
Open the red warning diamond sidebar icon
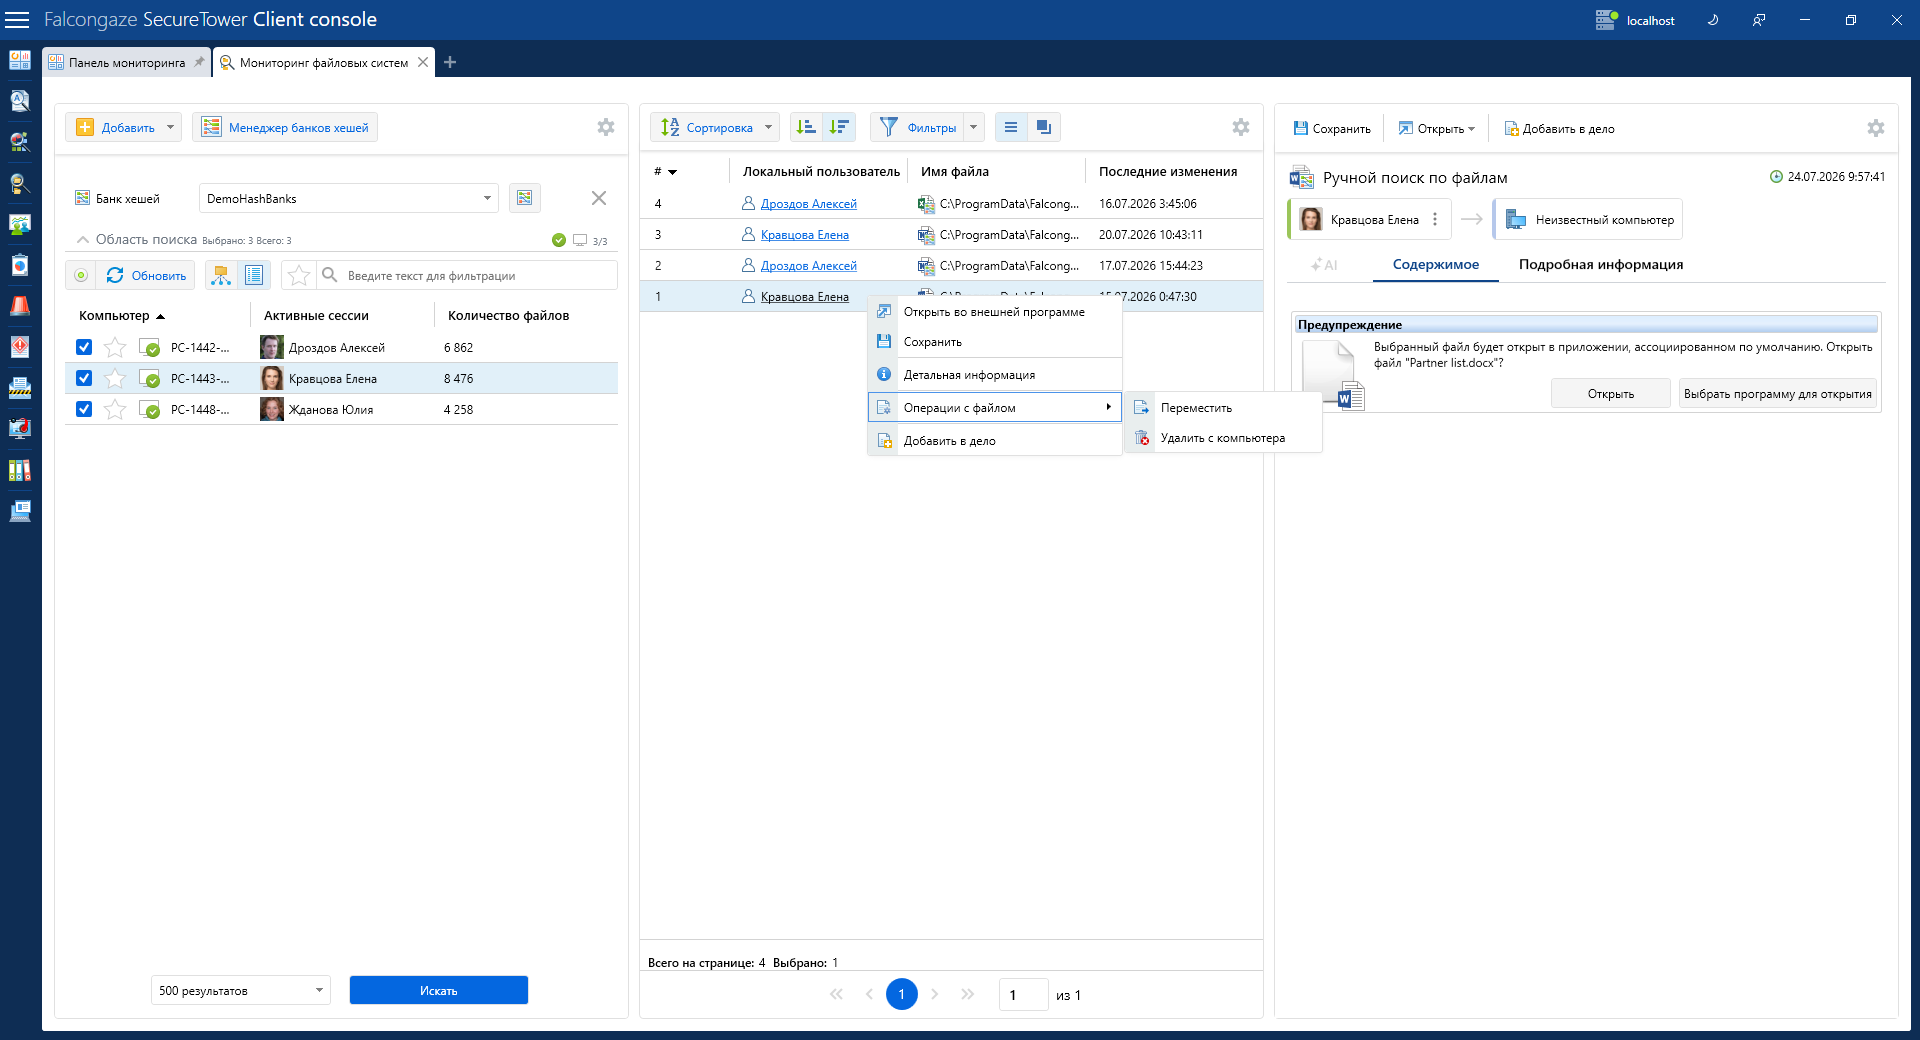coord(20,347)
